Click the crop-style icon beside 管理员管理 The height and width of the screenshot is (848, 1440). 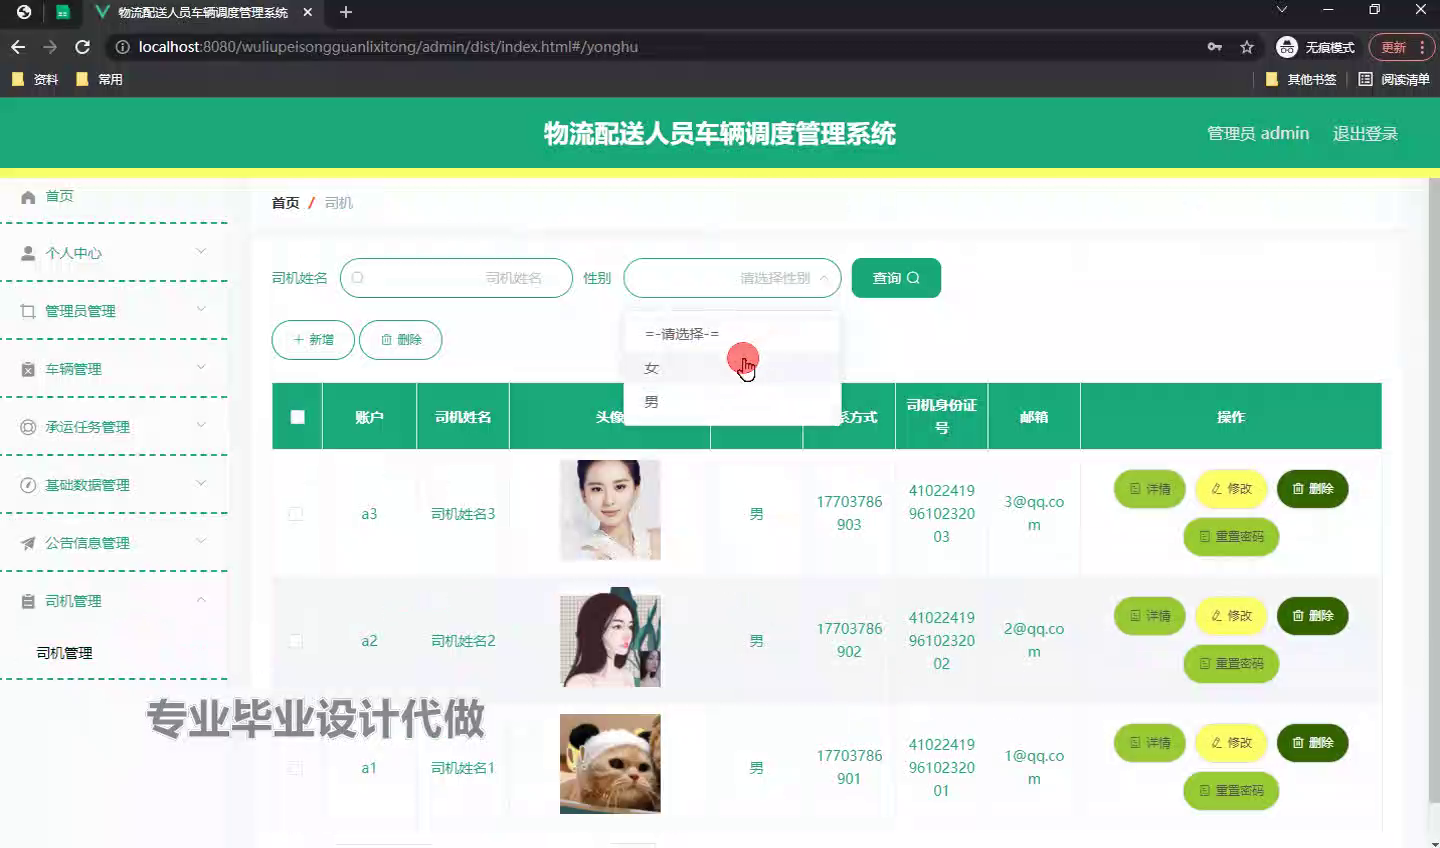(x=28, y=312)
